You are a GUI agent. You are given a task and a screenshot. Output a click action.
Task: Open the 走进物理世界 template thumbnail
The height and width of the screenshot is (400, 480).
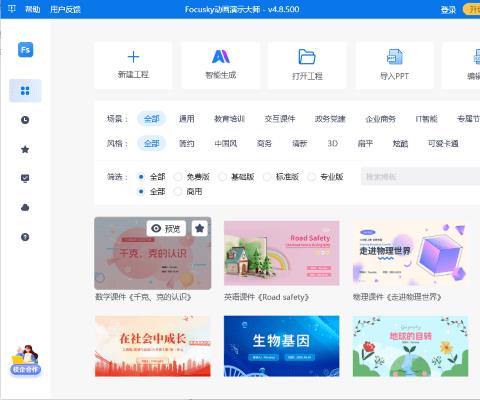click(410, 253)
